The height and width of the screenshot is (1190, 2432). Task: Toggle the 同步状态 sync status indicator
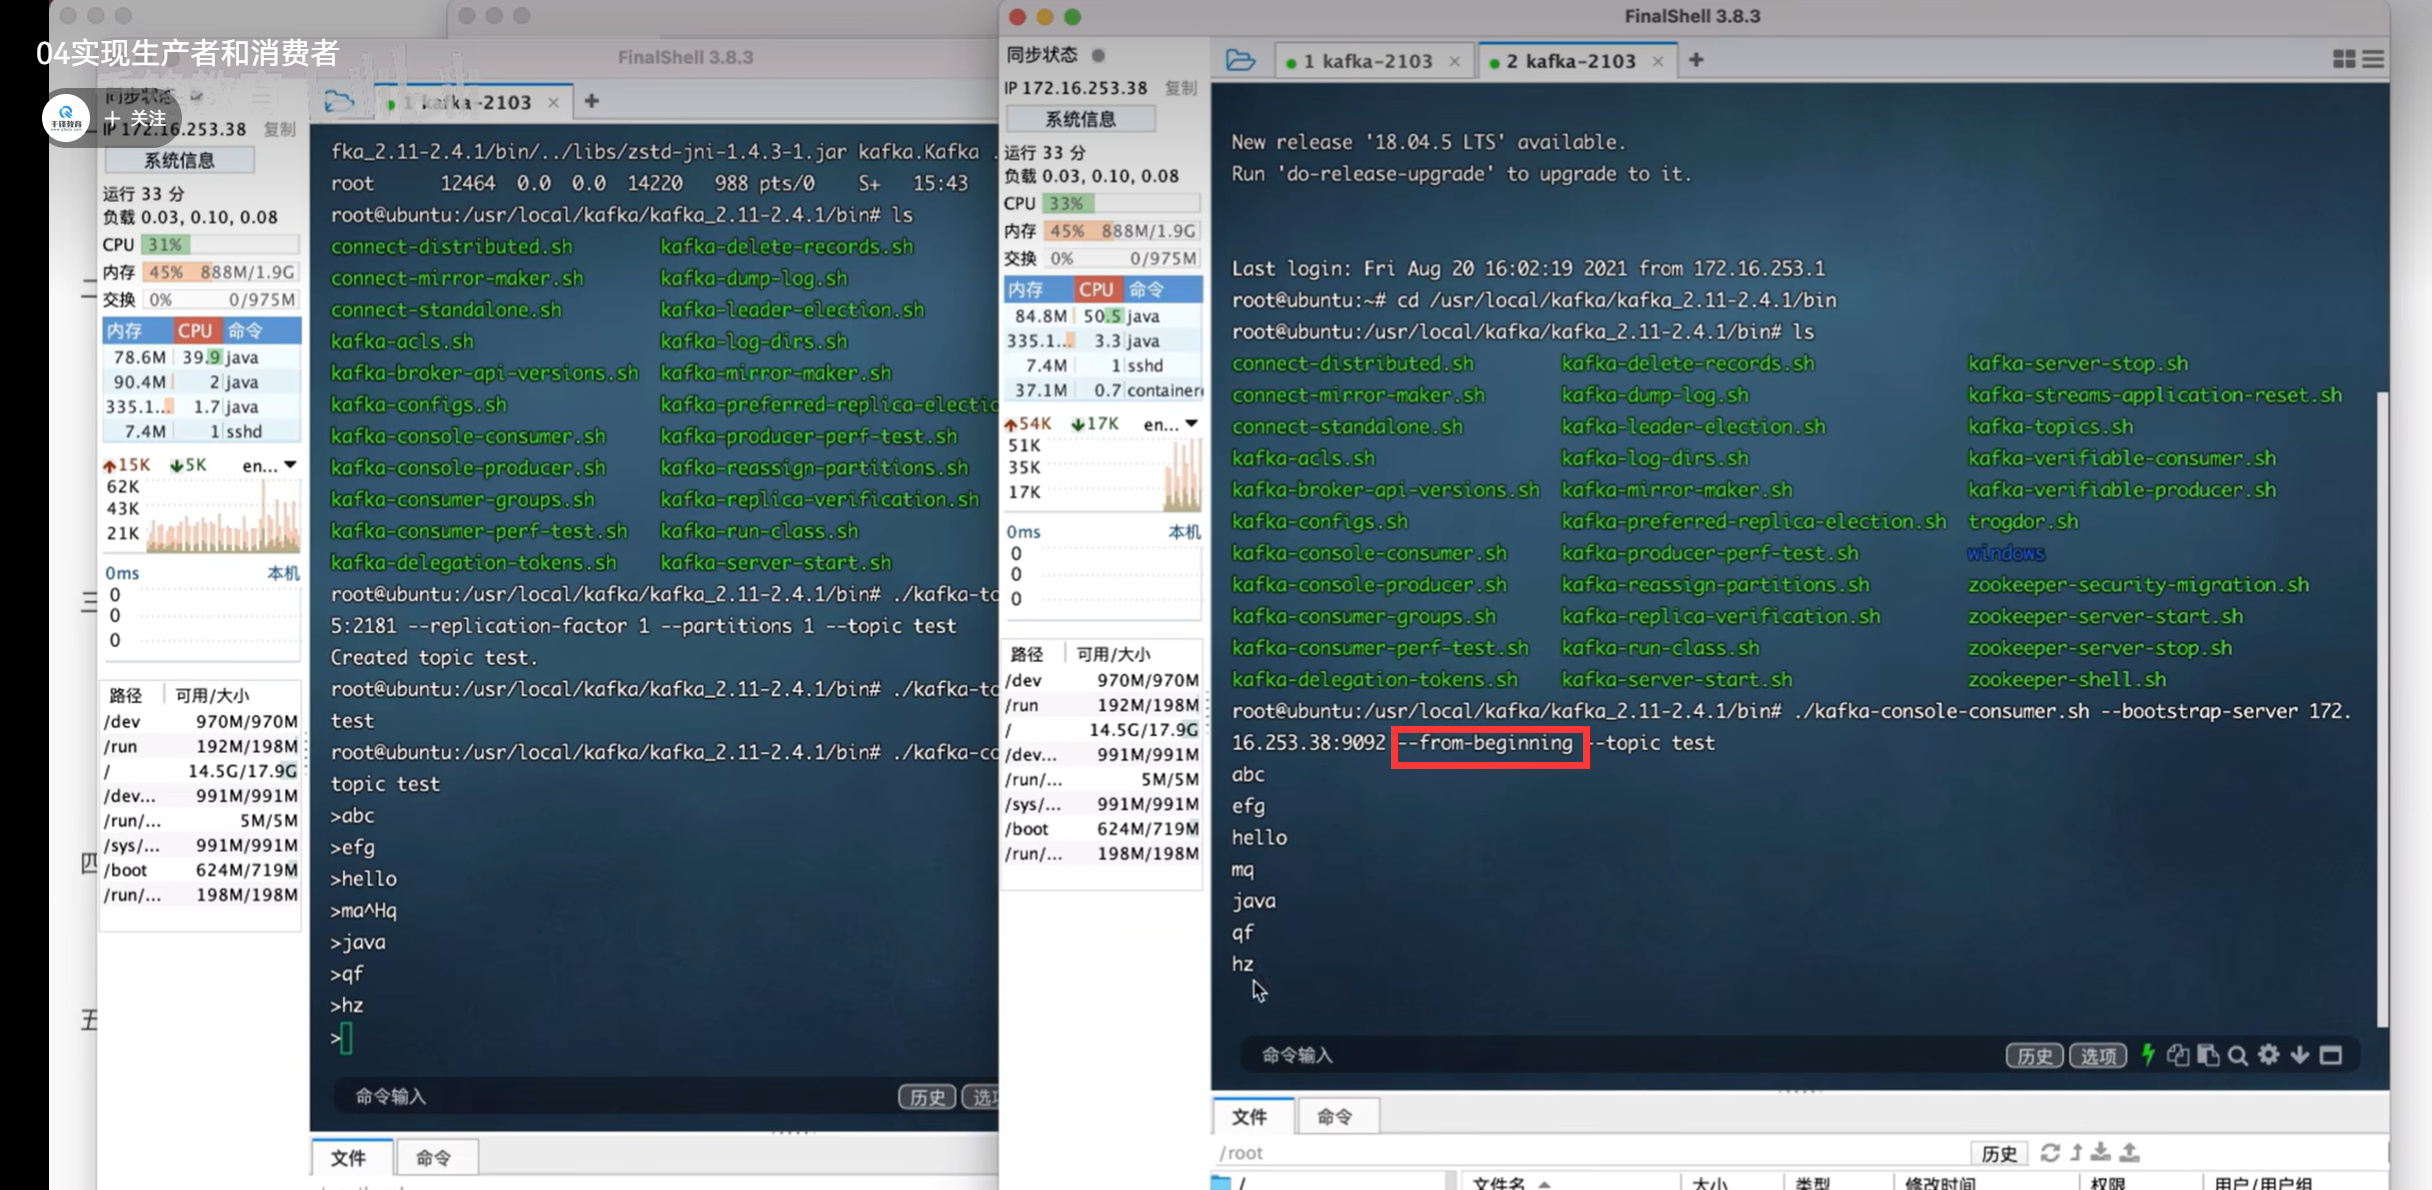(x=1098, y=55)
